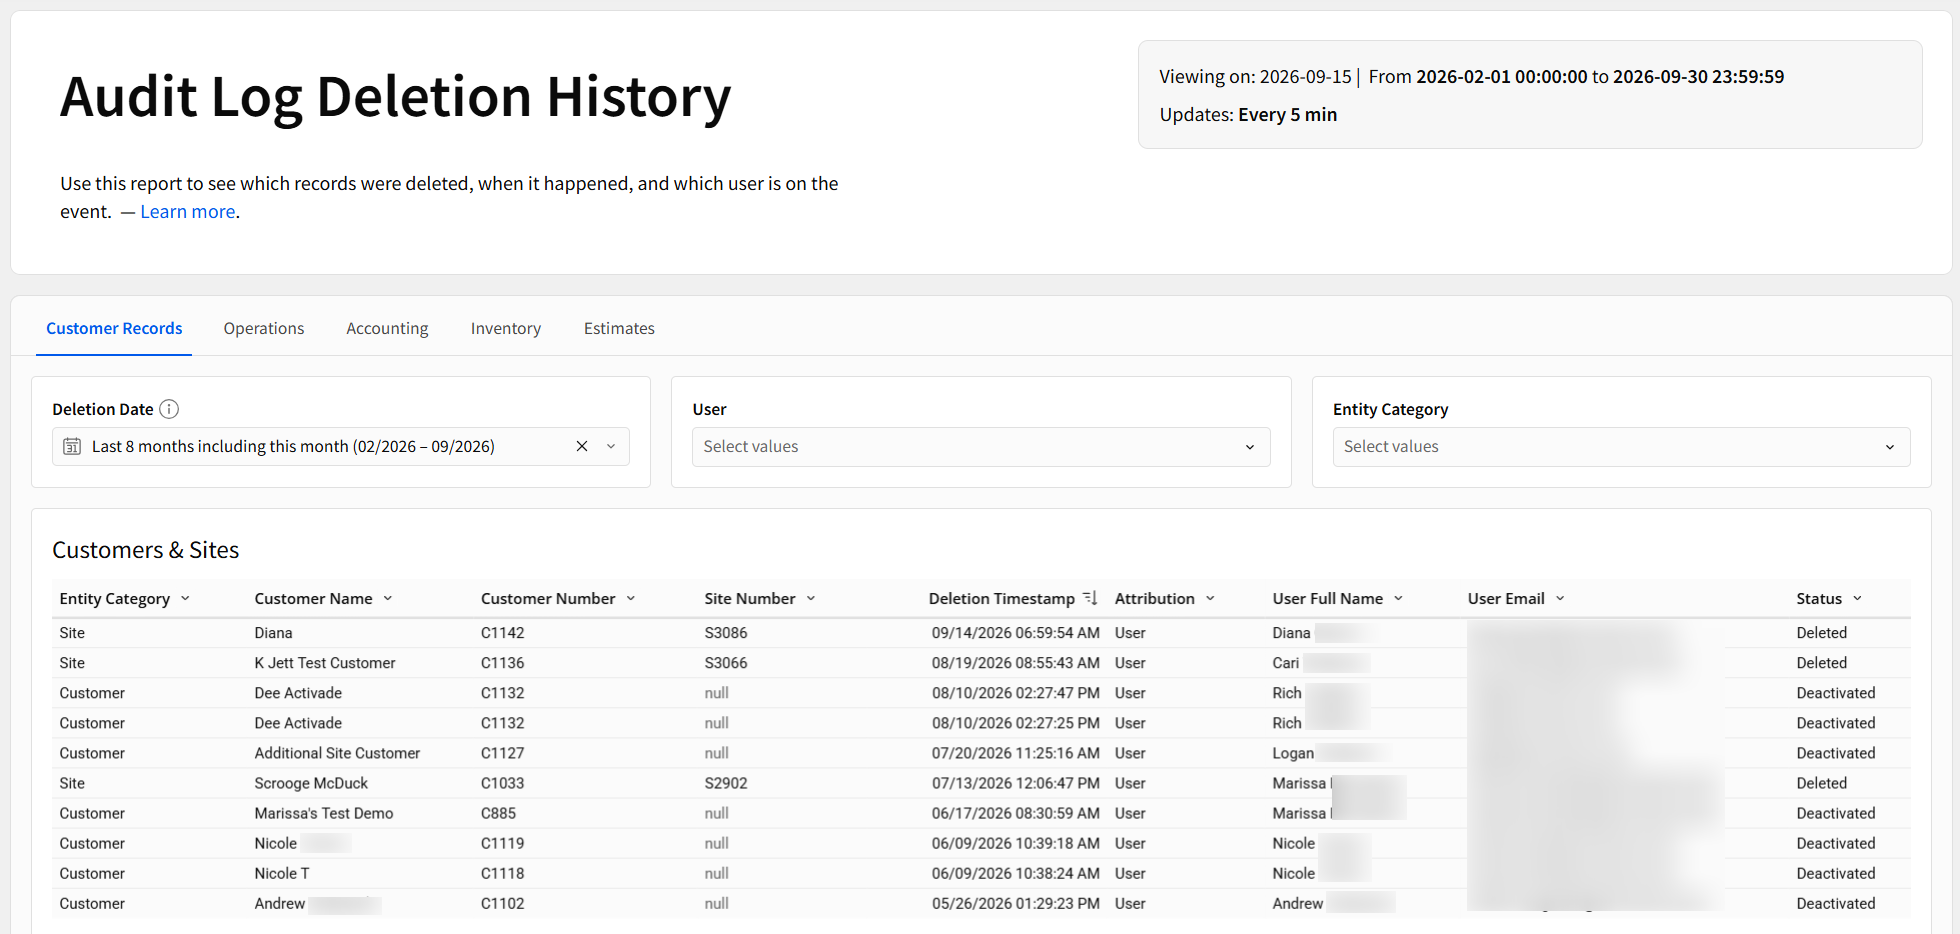The height and width of the screenshot is (934, 1960).
Task: Select customer name Nicole T
Action: click(x=282, y=873)
